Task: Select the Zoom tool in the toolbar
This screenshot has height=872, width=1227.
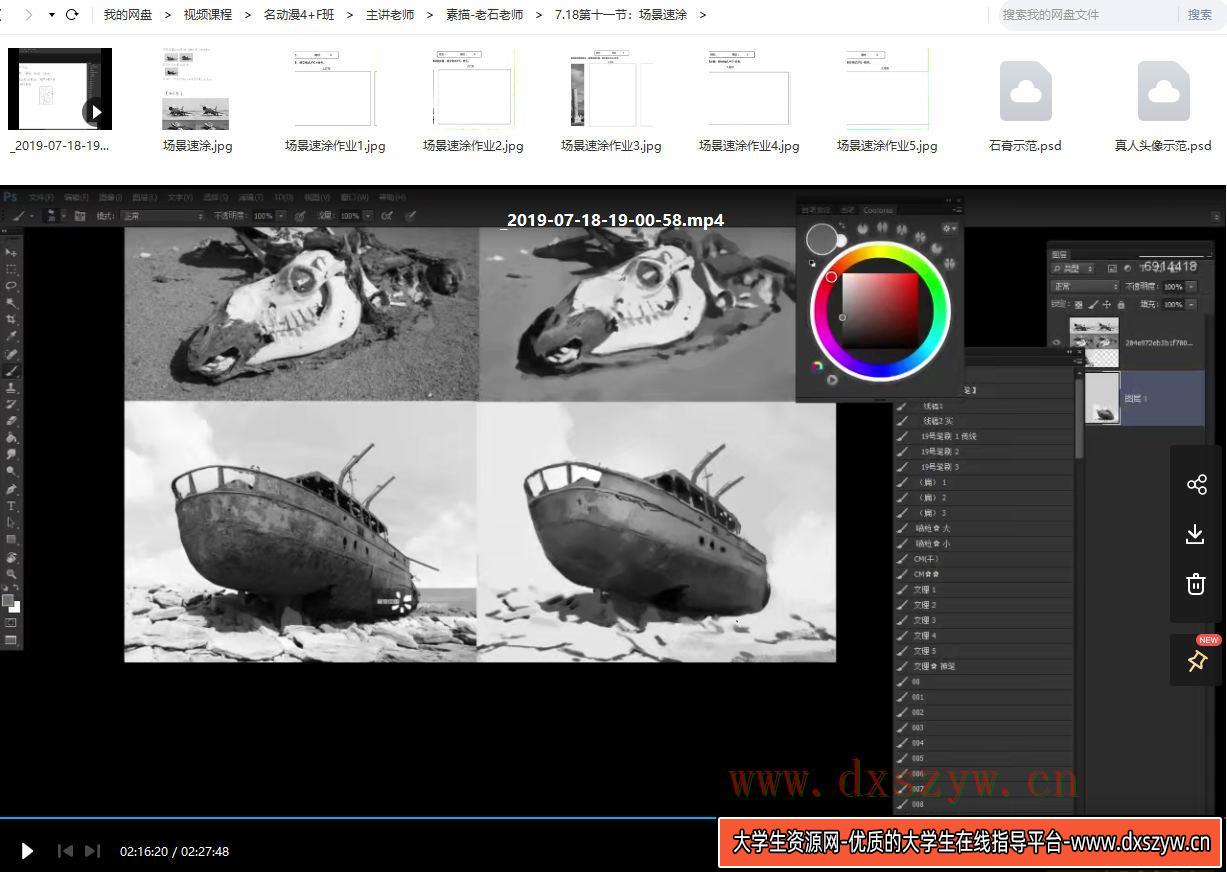Action: [x=11, y=574]
